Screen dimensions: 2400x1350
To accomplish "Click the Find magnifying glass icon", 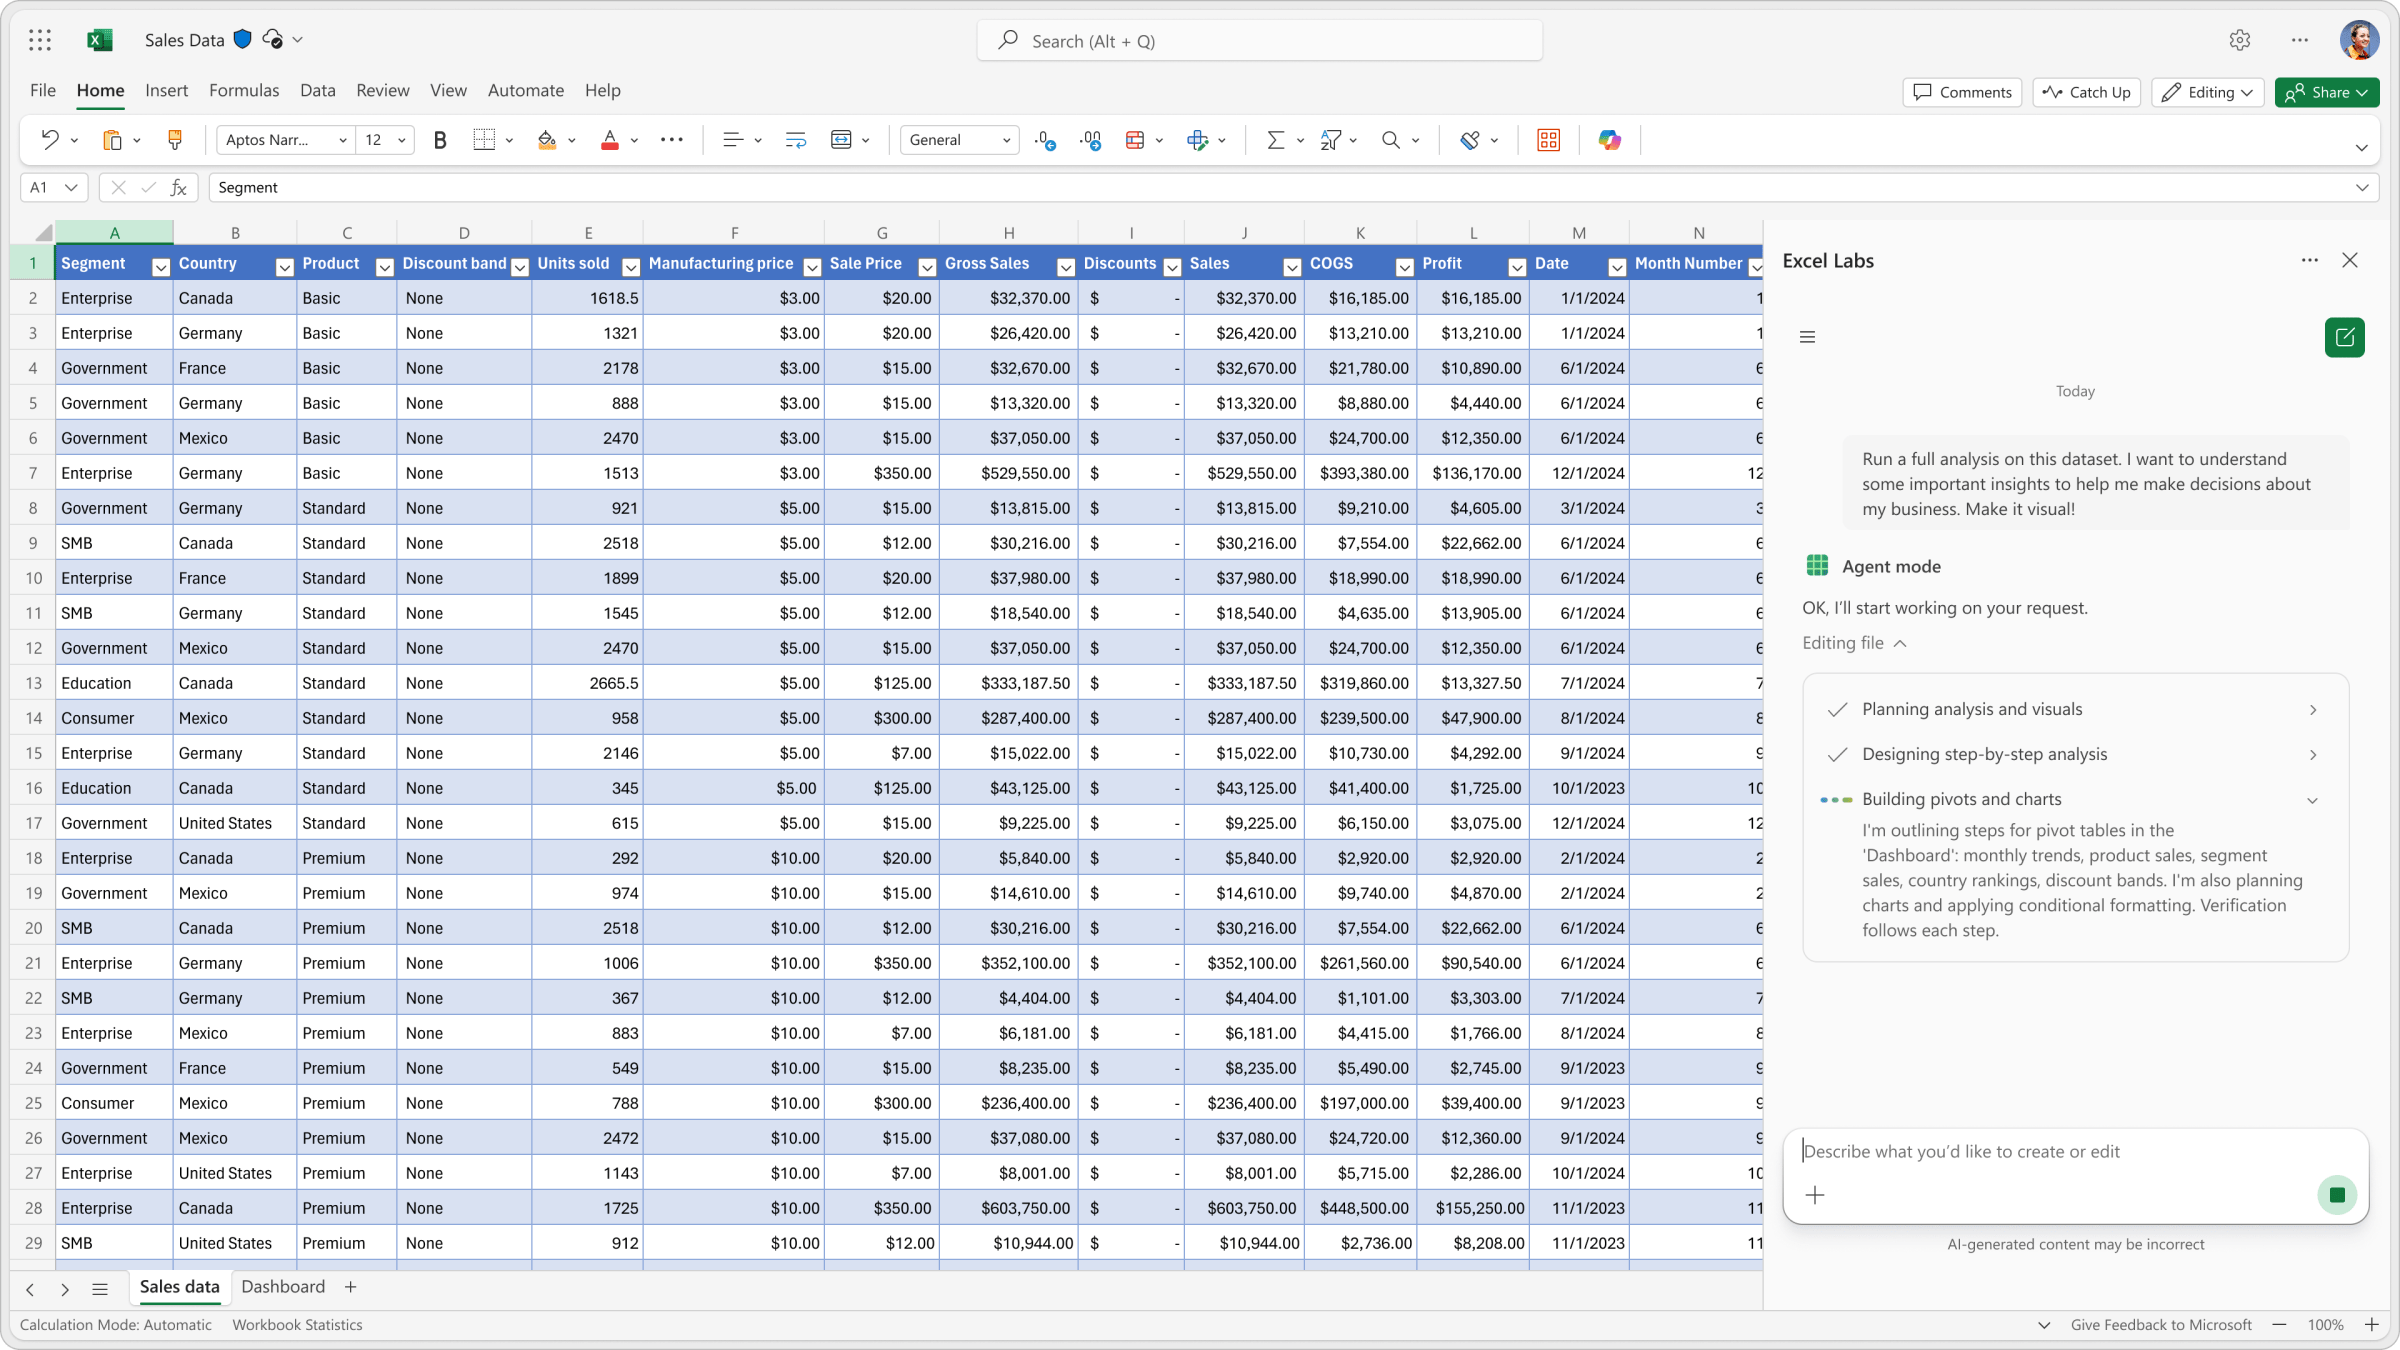I will tap(1392, 140).
